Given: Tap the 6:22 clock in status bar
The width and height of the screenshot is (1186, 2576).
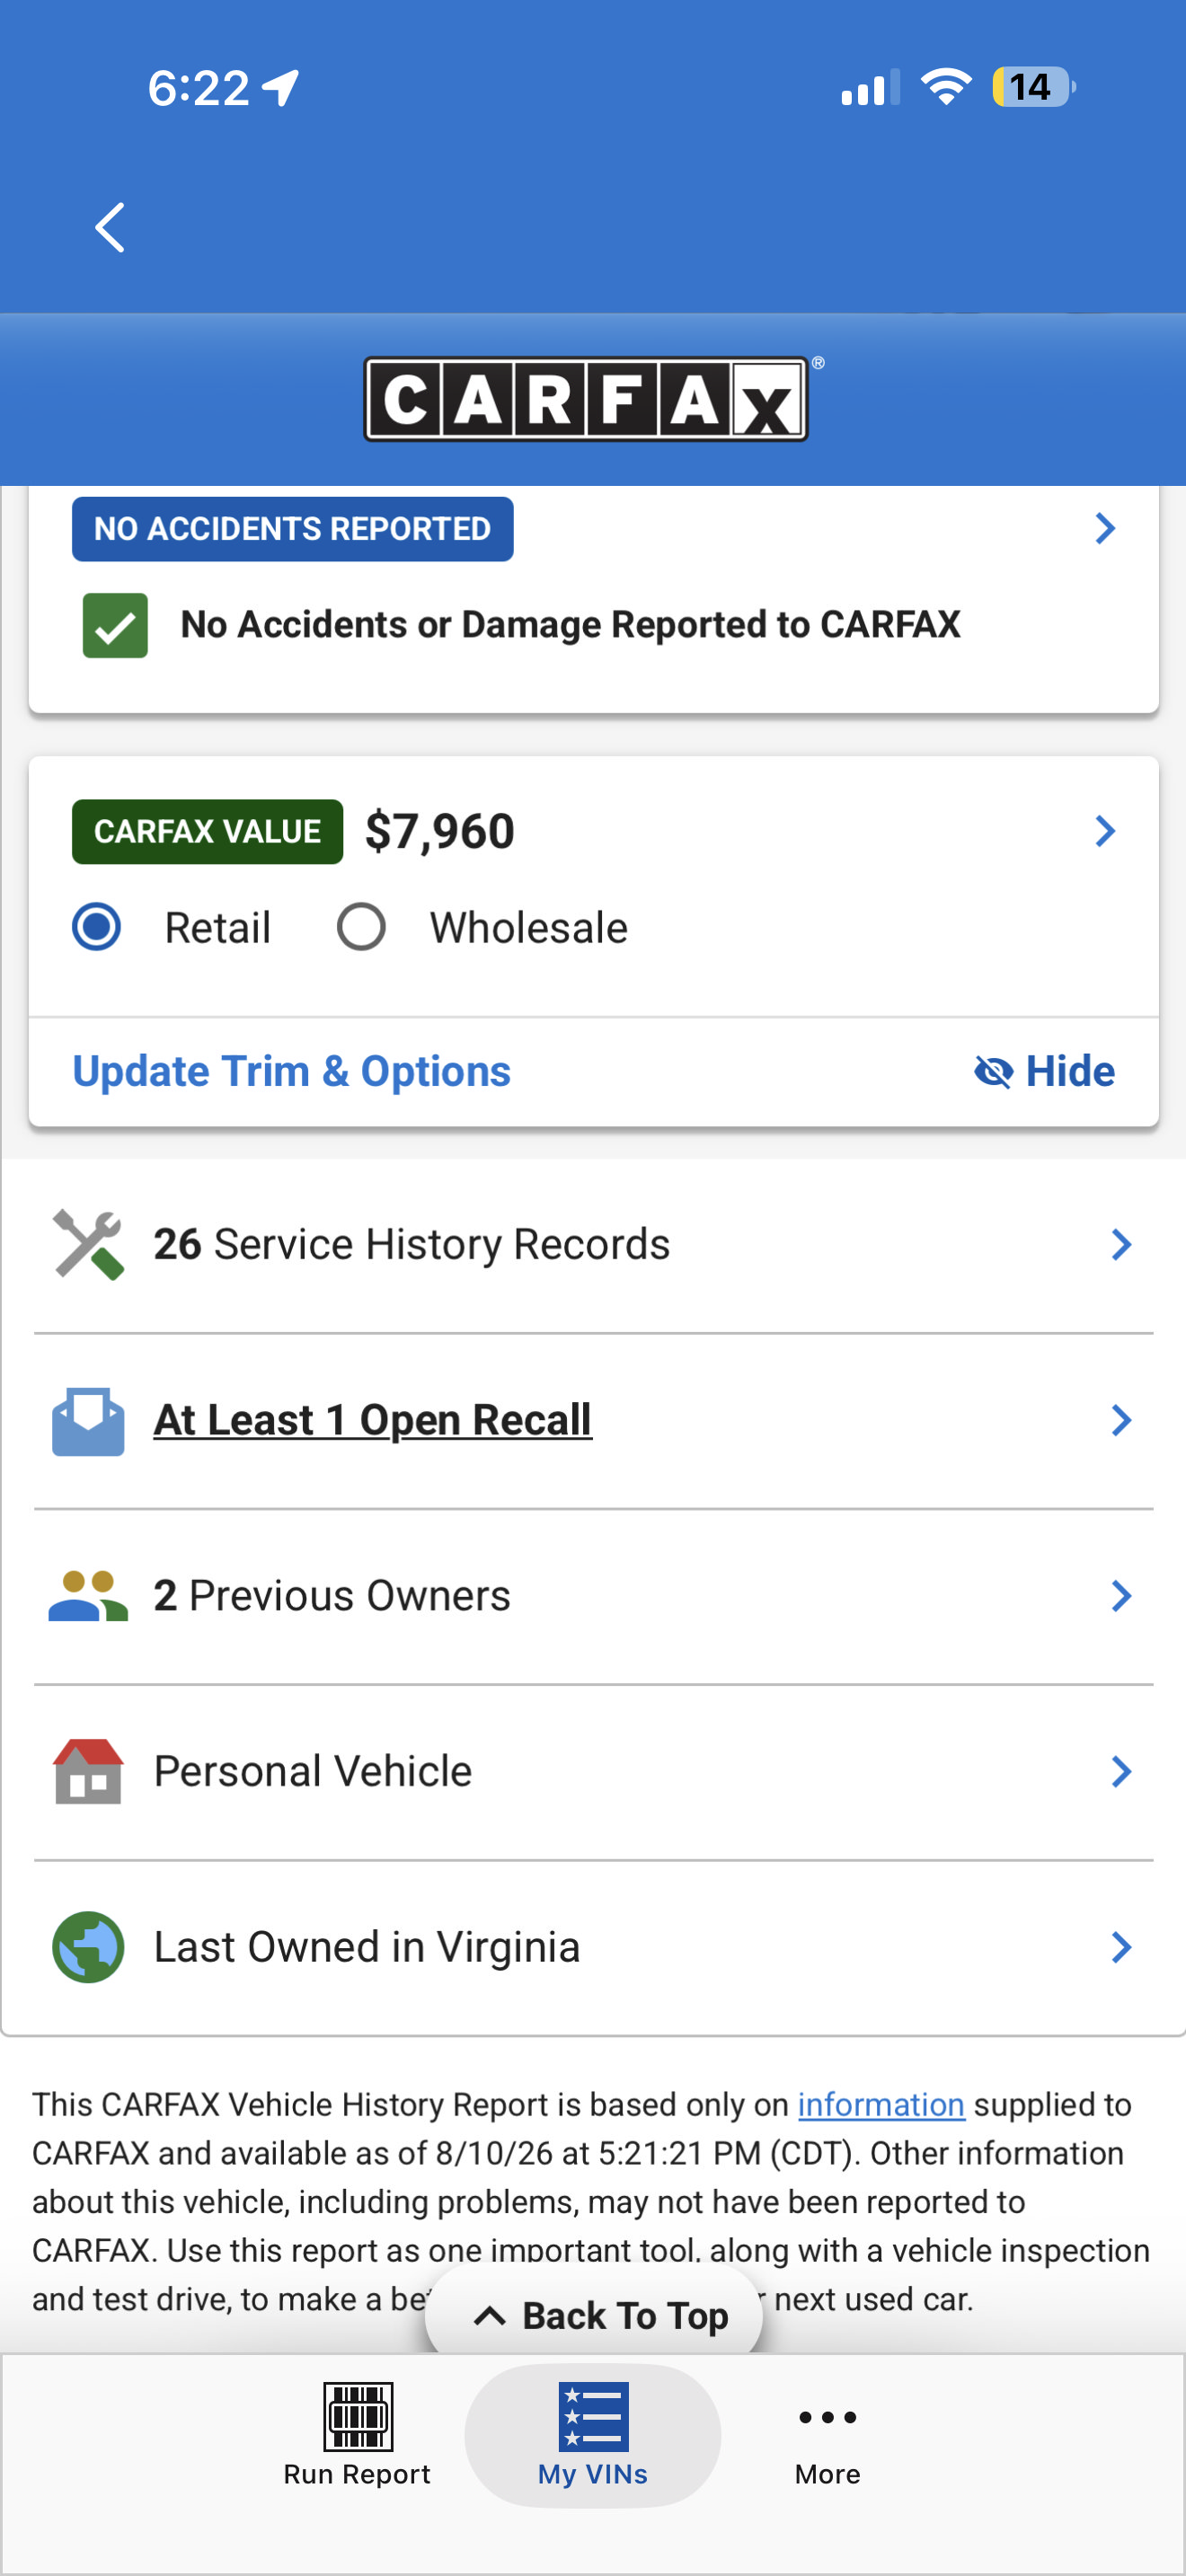Looking at the screenshot, I should pos(198,88).
